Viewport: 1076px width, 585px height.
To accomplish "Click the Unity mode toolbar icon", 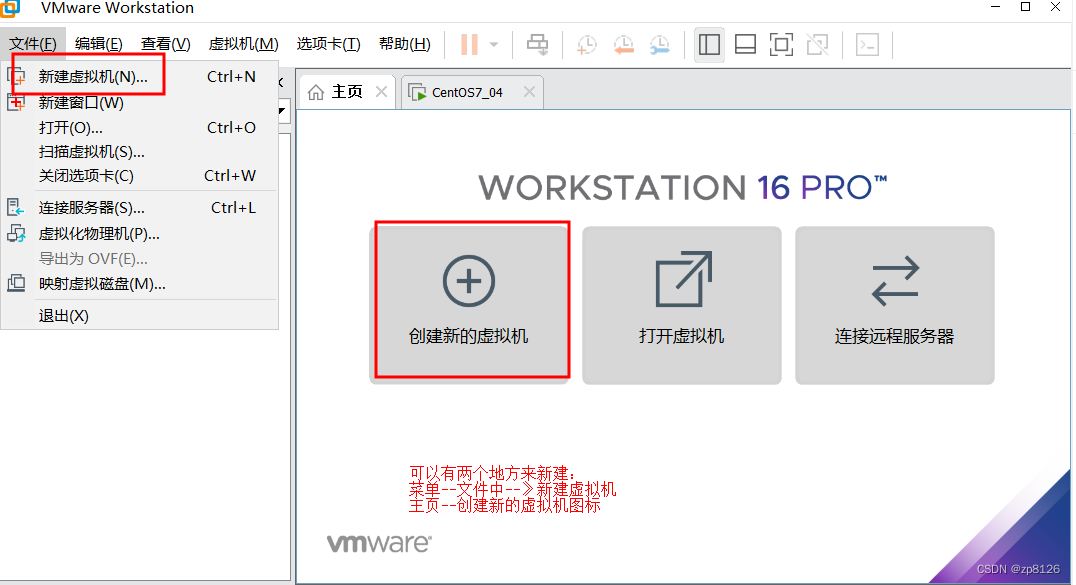I will click(817, 45).
